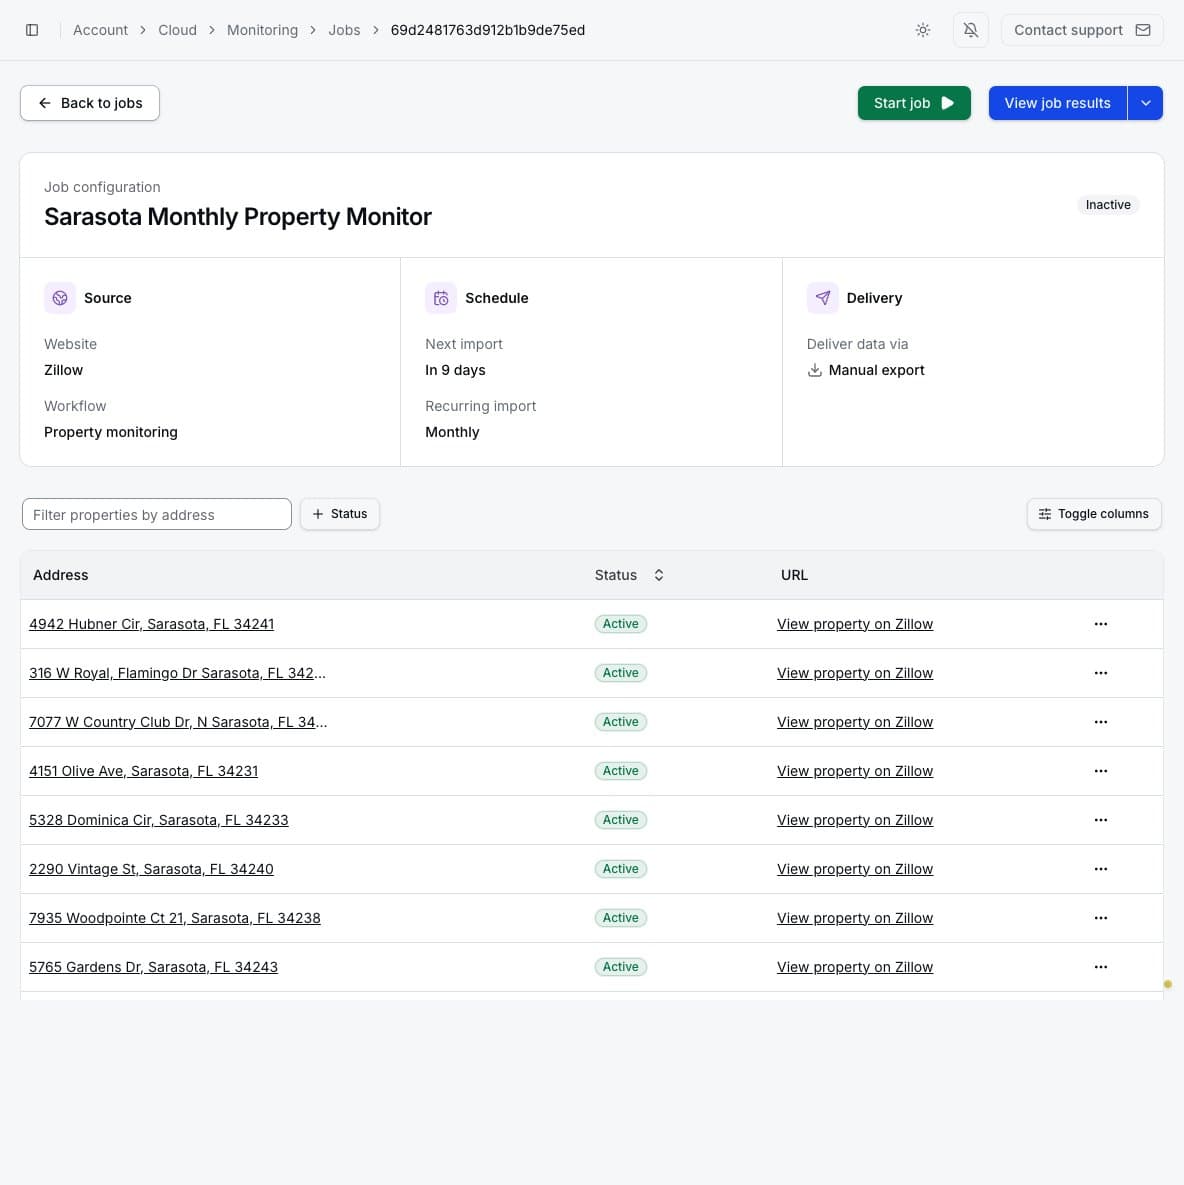View 5328 Dominica Cir property on Zillow
This screenshot has height=1185, width=1184.
tap(855, 820)
